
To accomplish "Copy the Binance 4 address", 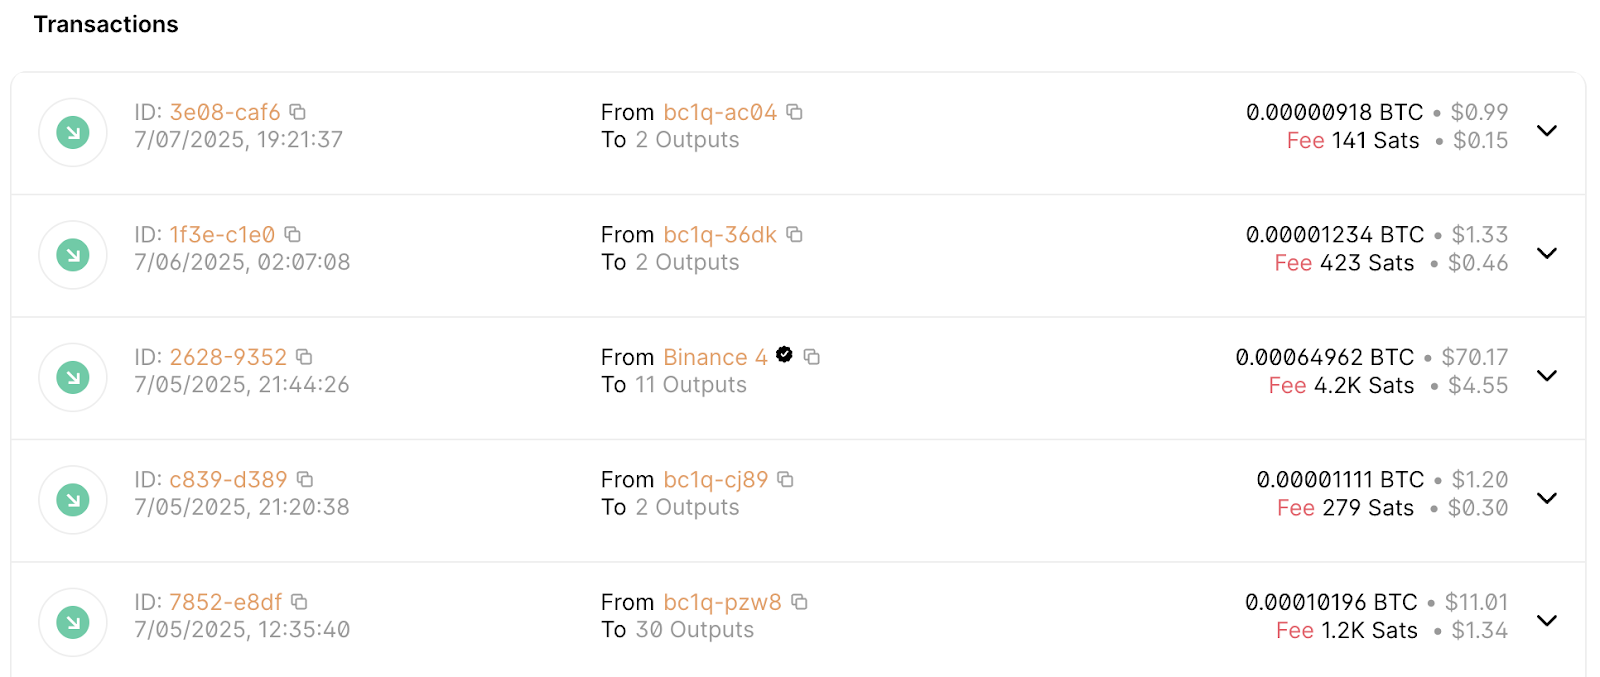I will pos(812,357).
